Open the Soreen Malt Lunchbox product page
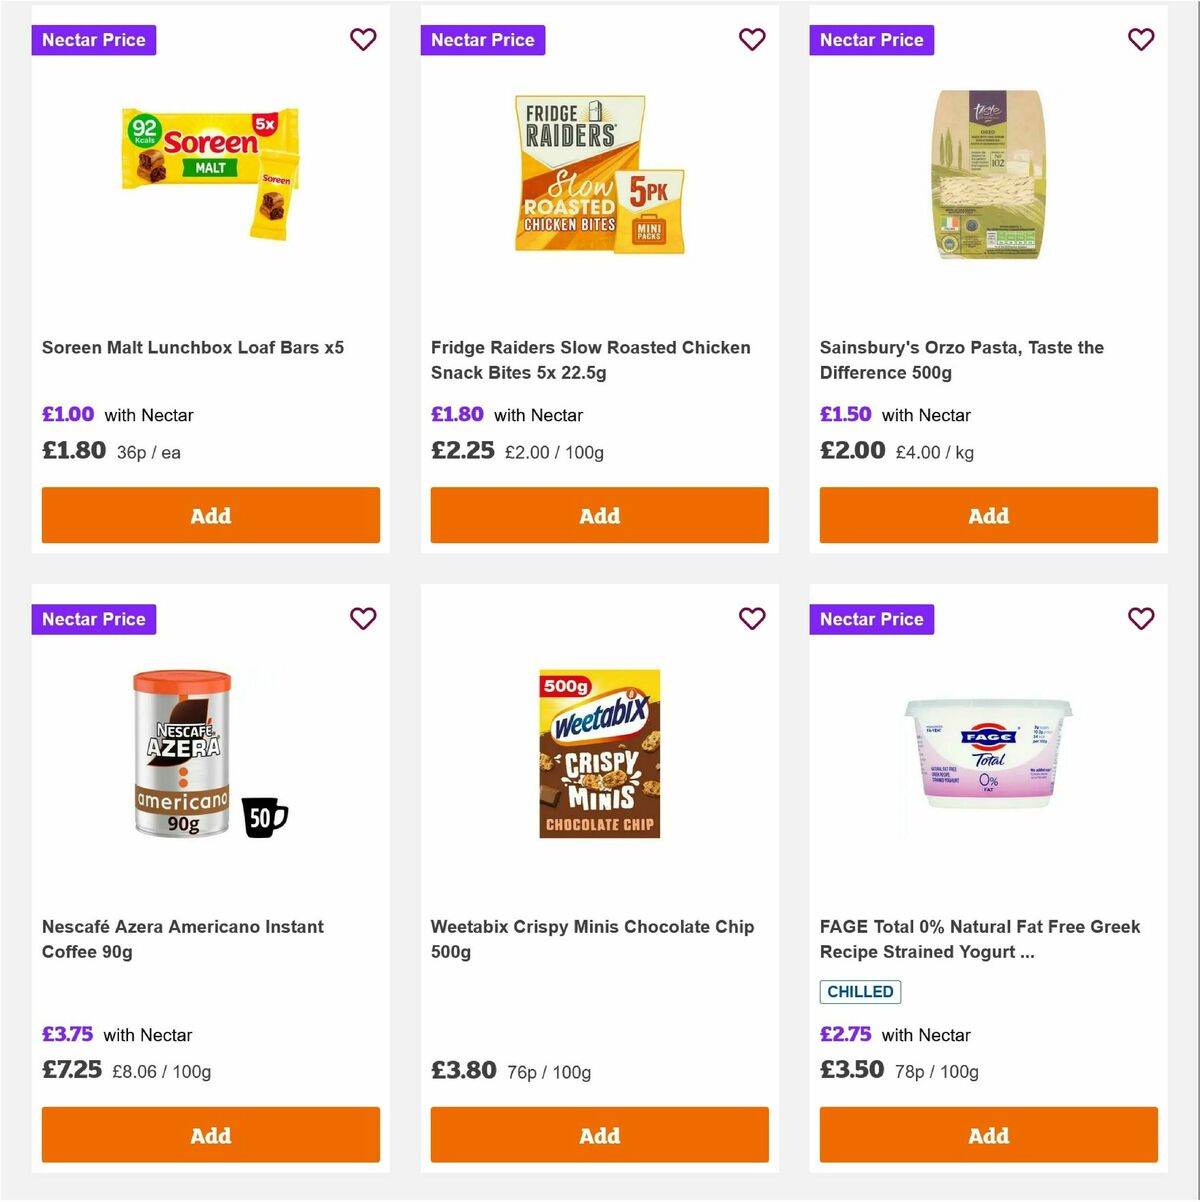 tap(193, 347)
